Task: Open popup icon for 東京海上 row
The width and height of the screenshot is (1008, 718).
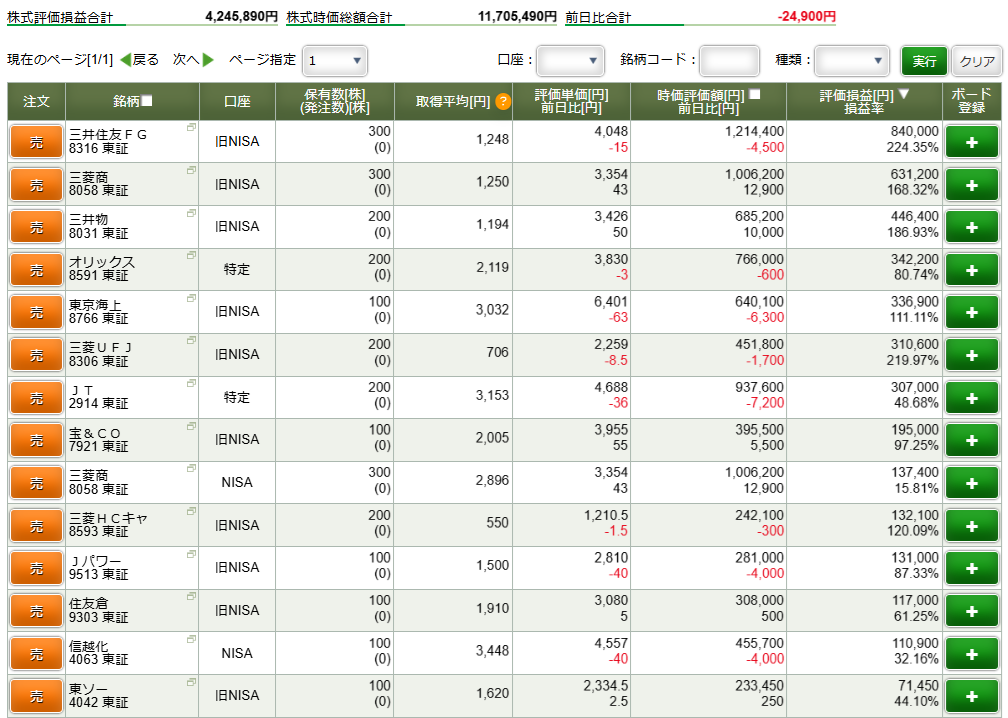Action: pos(191,298)
